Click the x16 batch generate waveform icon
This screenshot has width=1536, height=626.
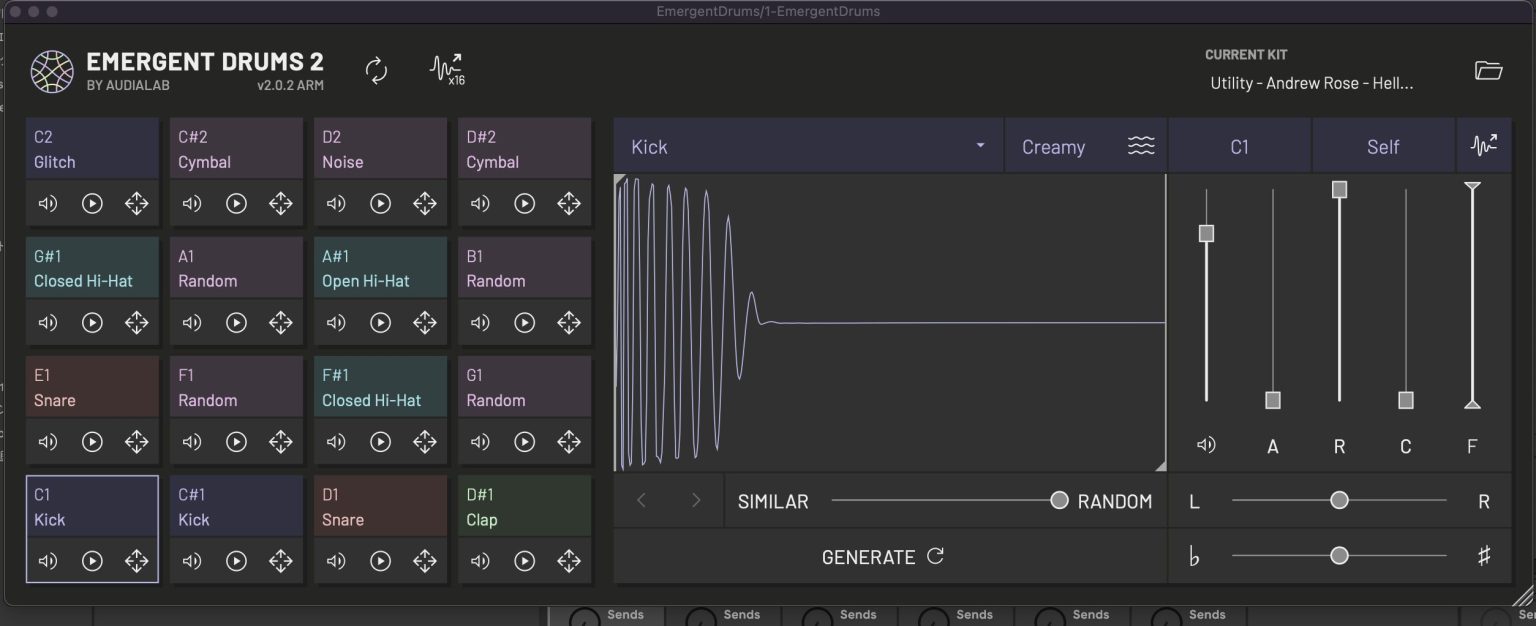pyautogui.click(x=447, y=68)
